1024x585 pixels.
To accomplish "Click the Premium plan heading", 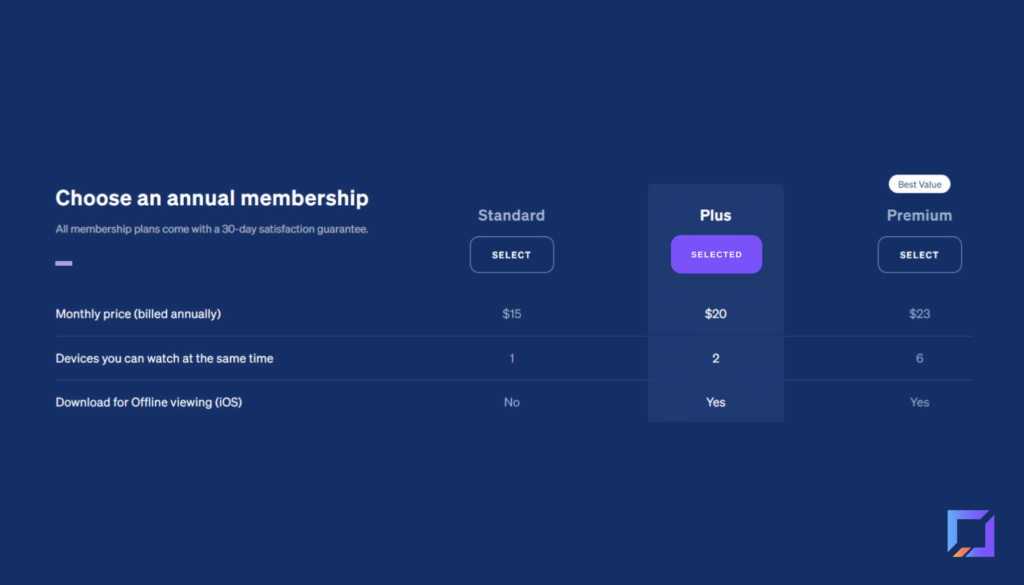I will tap(919, 215).
